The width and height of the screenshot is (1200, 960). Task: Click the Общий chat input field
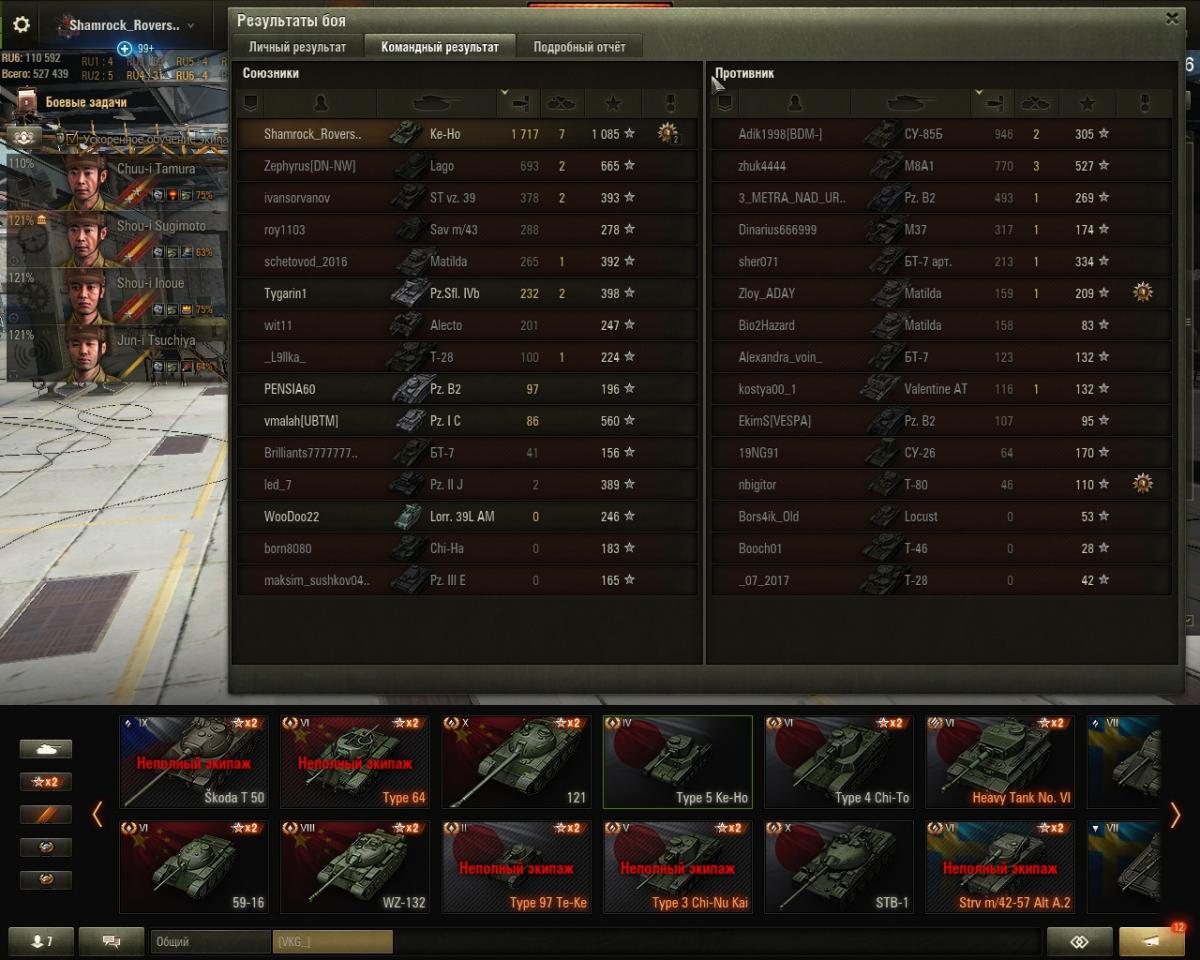click(x=210, y=941)
